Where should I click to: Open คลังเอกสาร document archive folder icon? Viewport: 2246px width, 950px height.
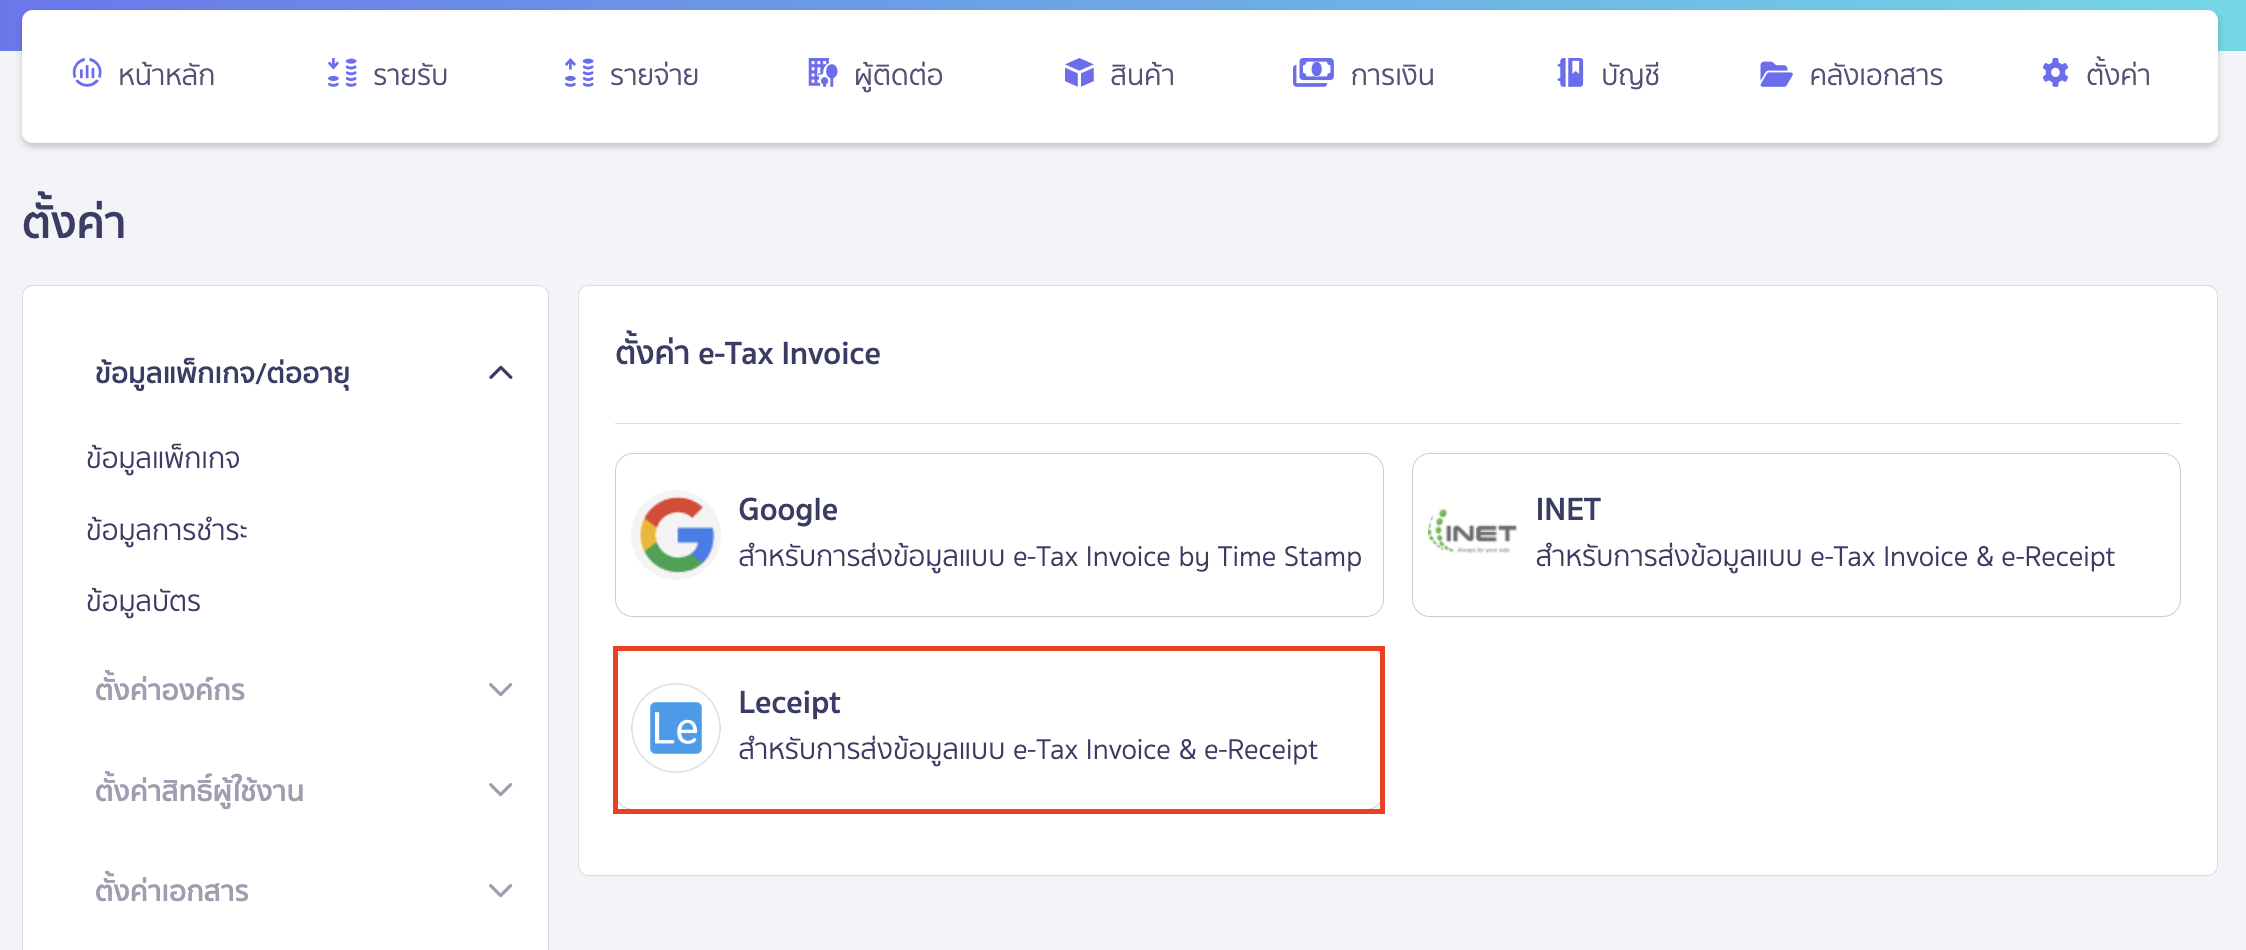(x=1775, y=73)
